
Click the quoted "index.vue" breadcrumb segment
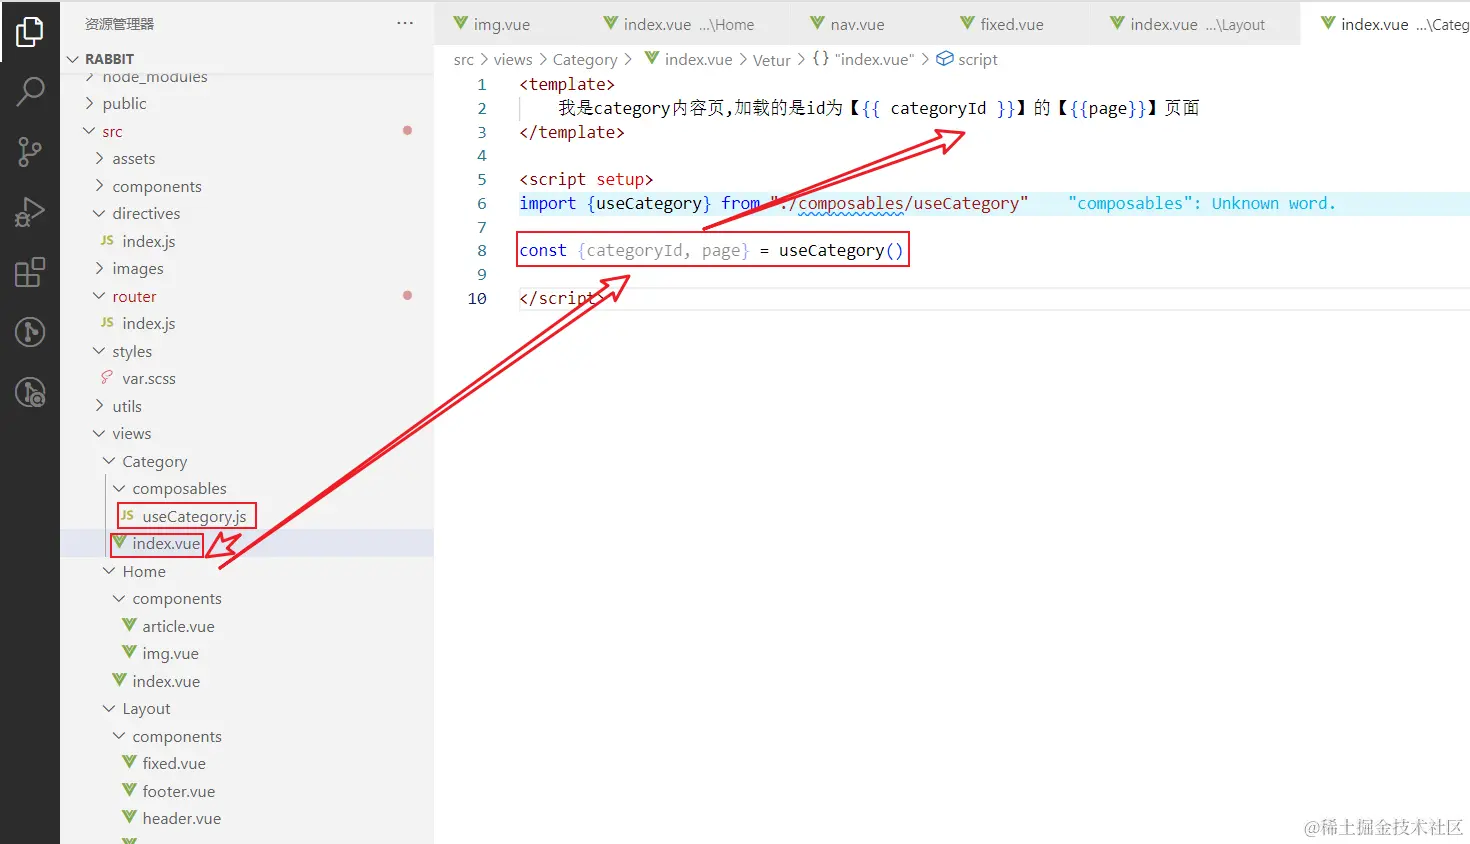[875, 60]
